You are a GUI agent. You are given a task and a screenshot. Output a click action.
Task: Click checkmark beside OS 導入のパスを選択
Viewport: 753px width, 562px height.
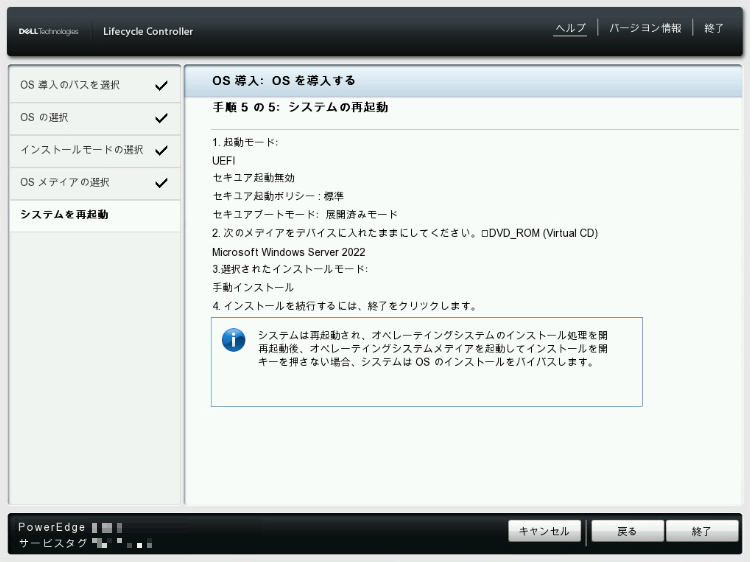161,86
